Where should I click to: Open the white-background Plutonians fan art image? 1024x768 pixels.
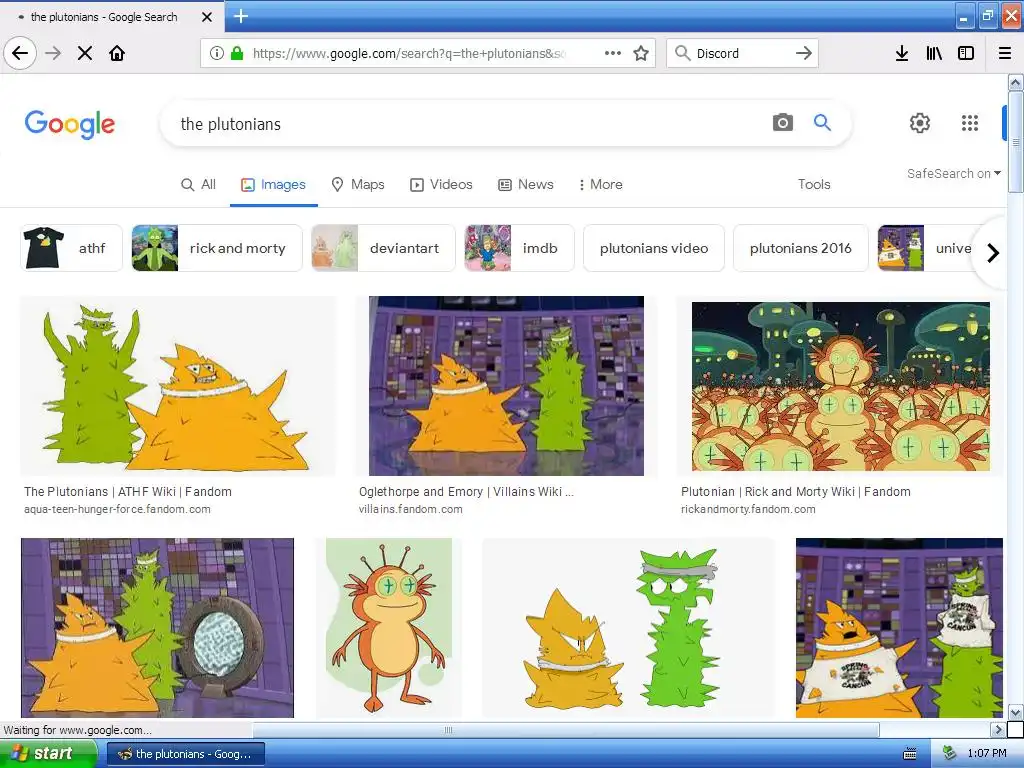628,628
